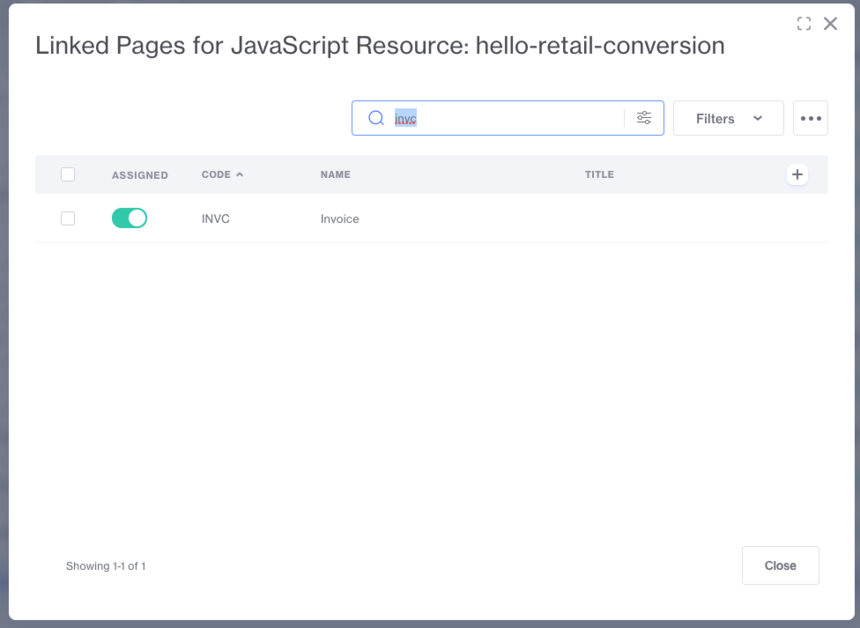The height and width of the screenshot is (628, 860).
Task: Check the select-all checkbox in header
Action: [x=68, y=174]
